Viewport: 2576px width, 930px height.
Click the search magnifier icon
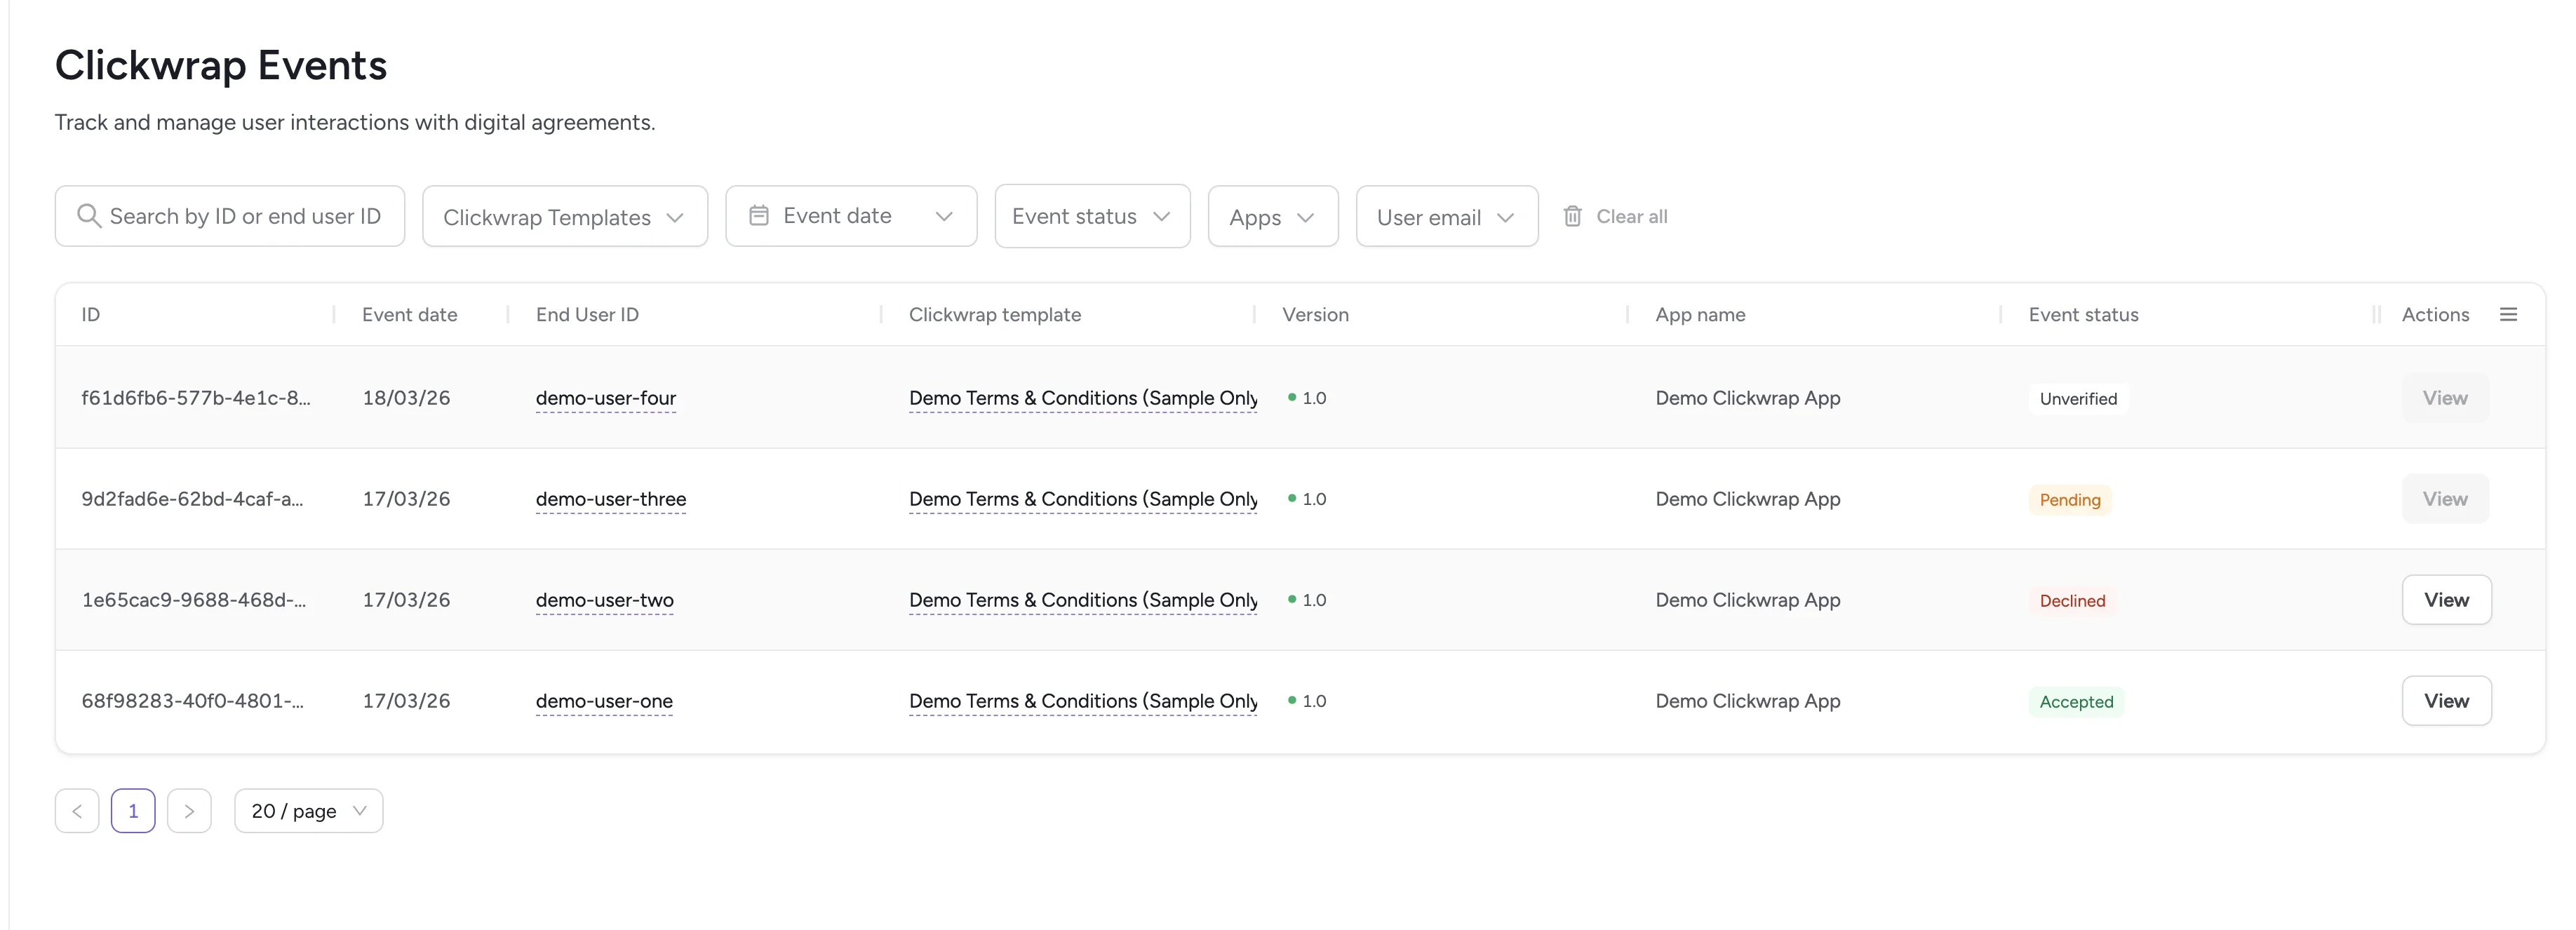click(x=89, y=216)
